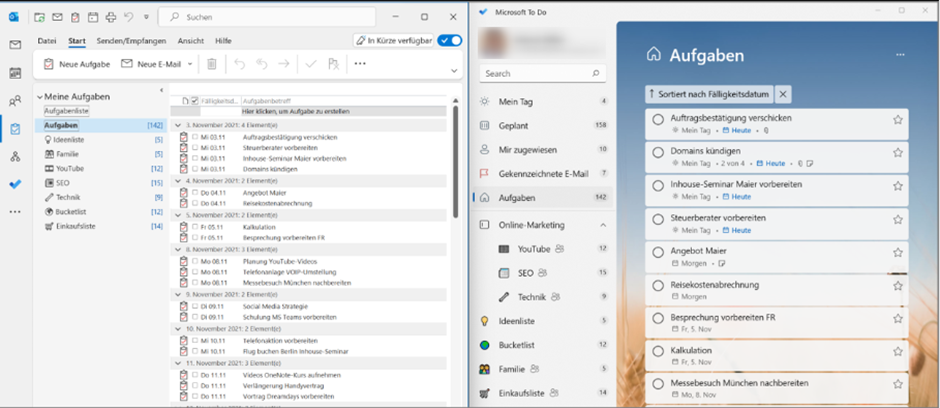Screen dimensions: 940x408
Task: Switch to the Ansicht tab
Action: (x=191, y=41)
